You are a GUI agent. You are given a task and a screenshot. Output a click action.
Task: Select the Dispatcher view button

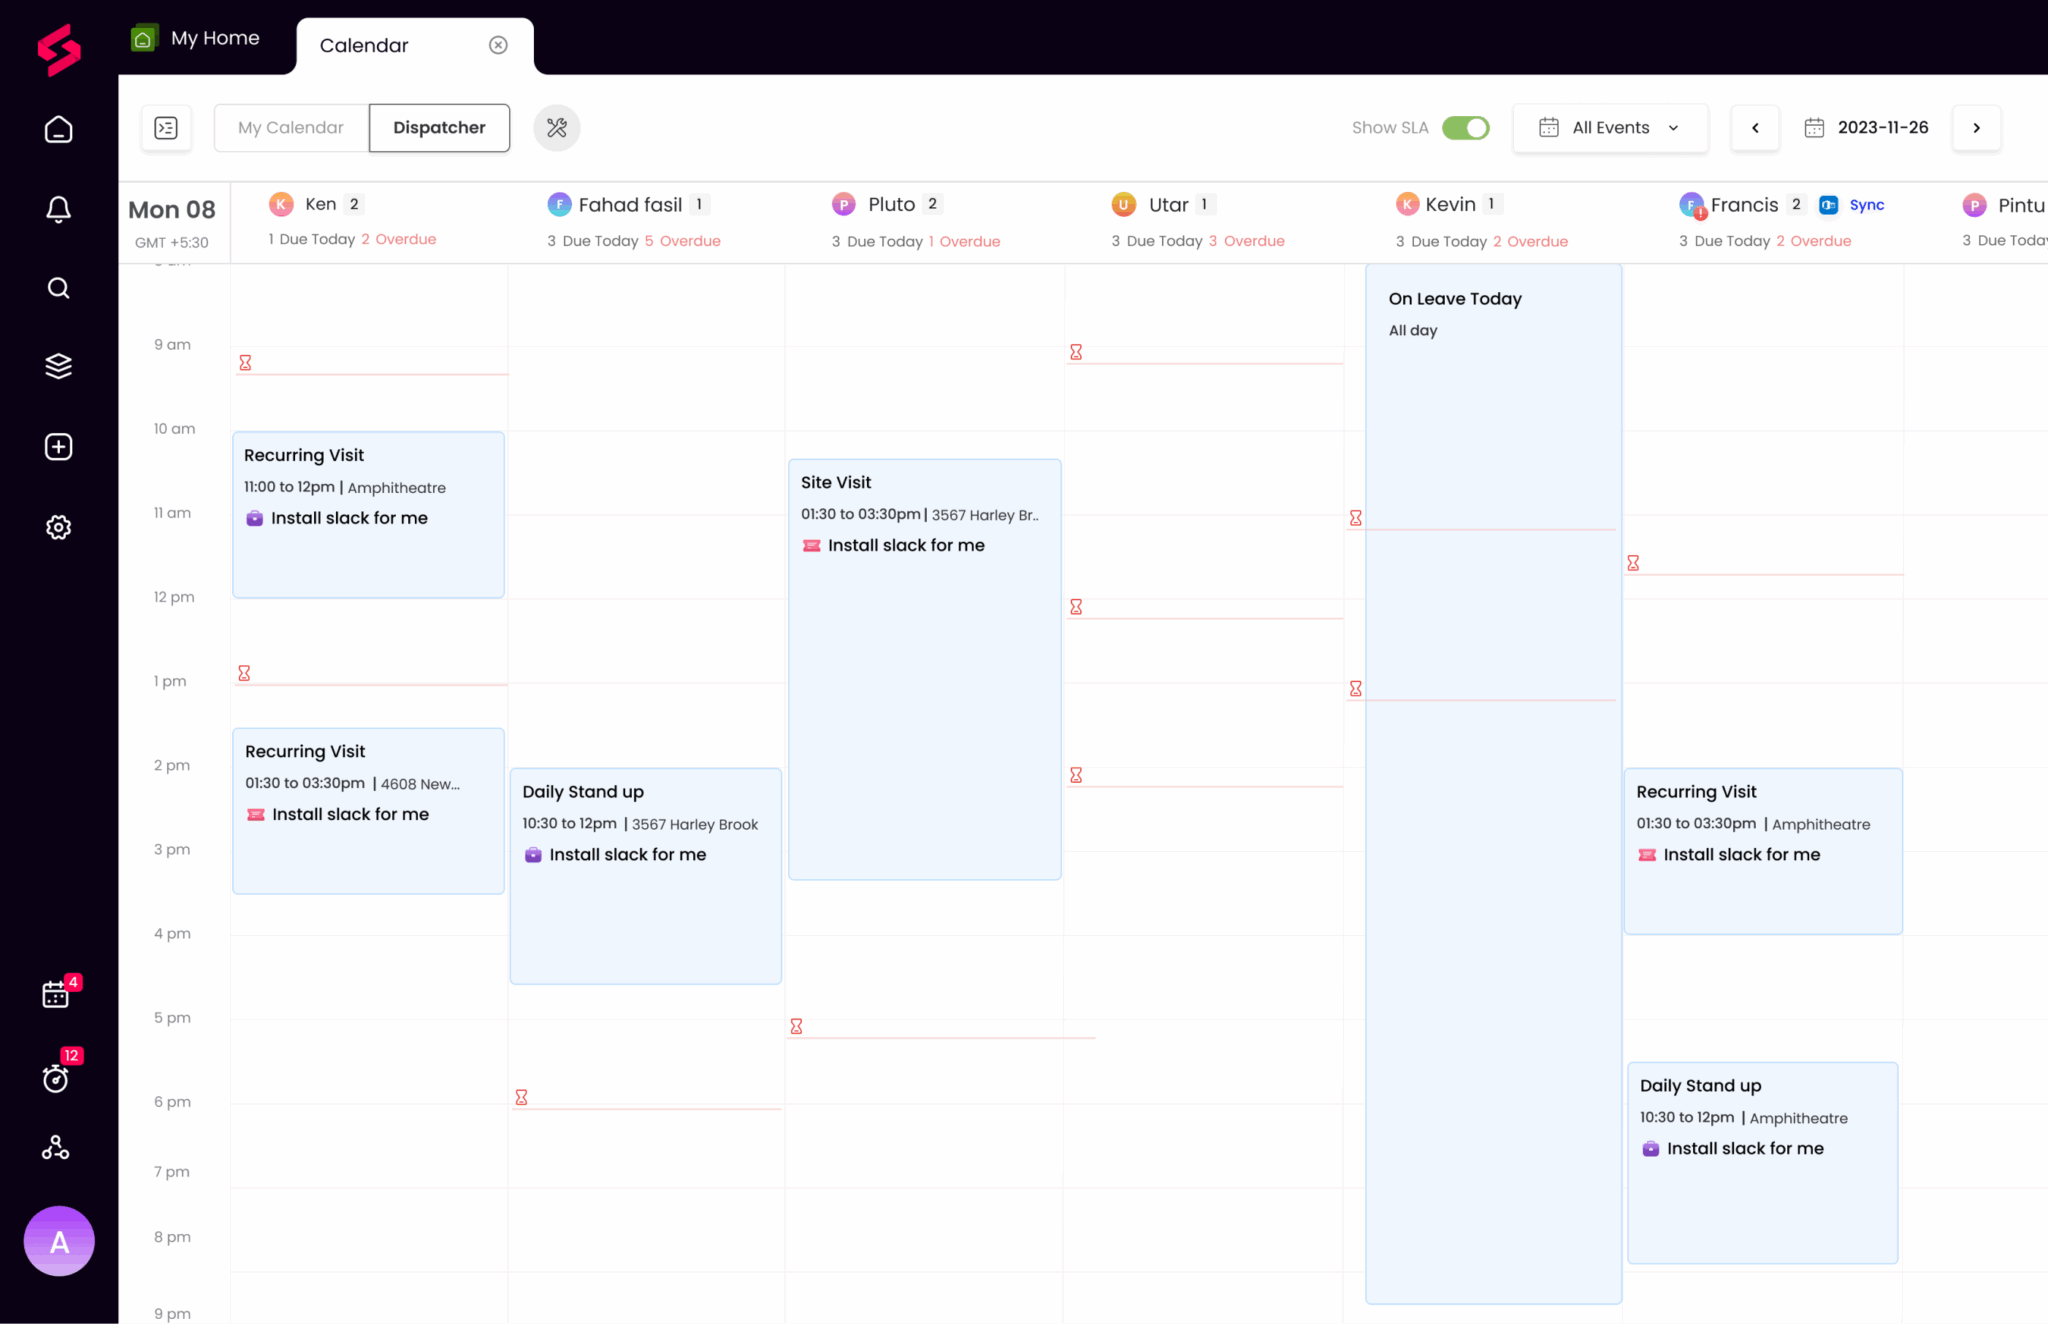tap(439, 128)
